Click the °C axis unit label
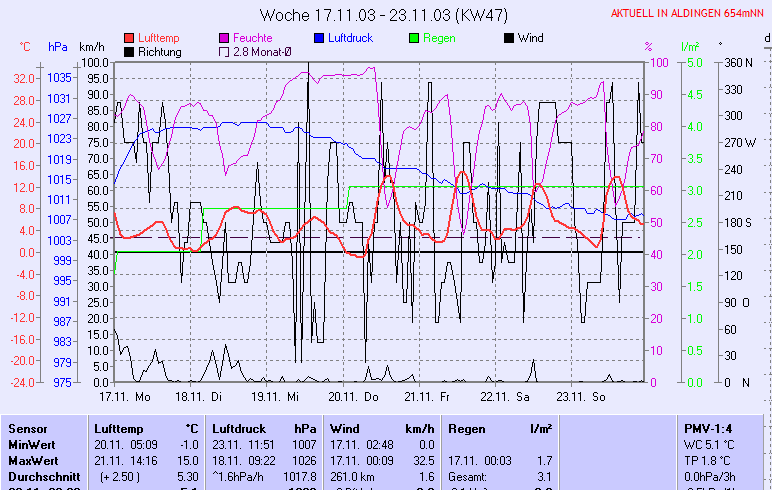 [25, 46]
